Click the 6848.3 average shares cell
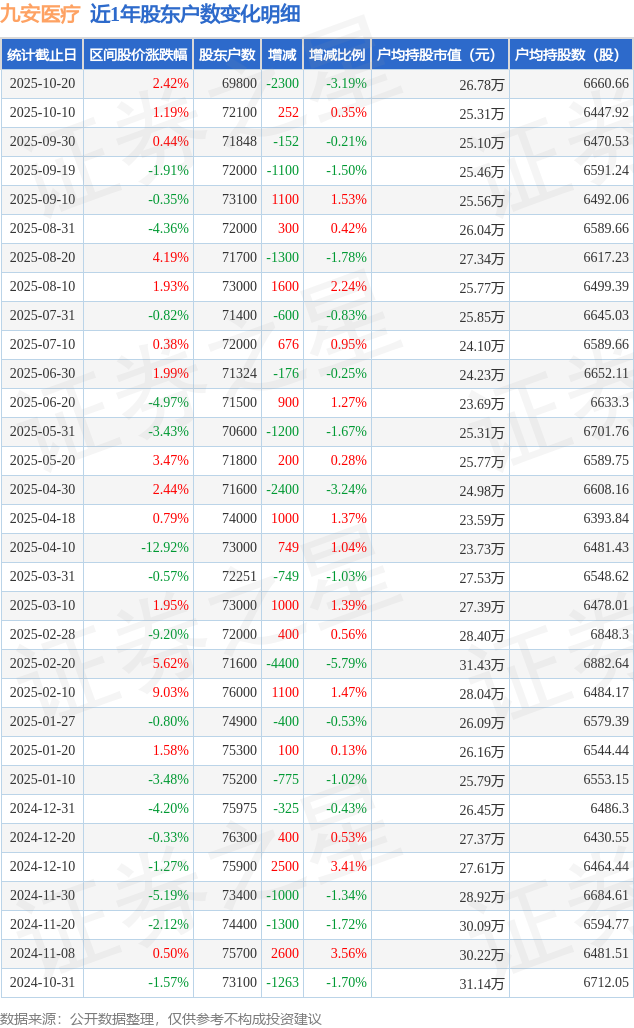Screen dimensions: 634x1028 [608, 635]
